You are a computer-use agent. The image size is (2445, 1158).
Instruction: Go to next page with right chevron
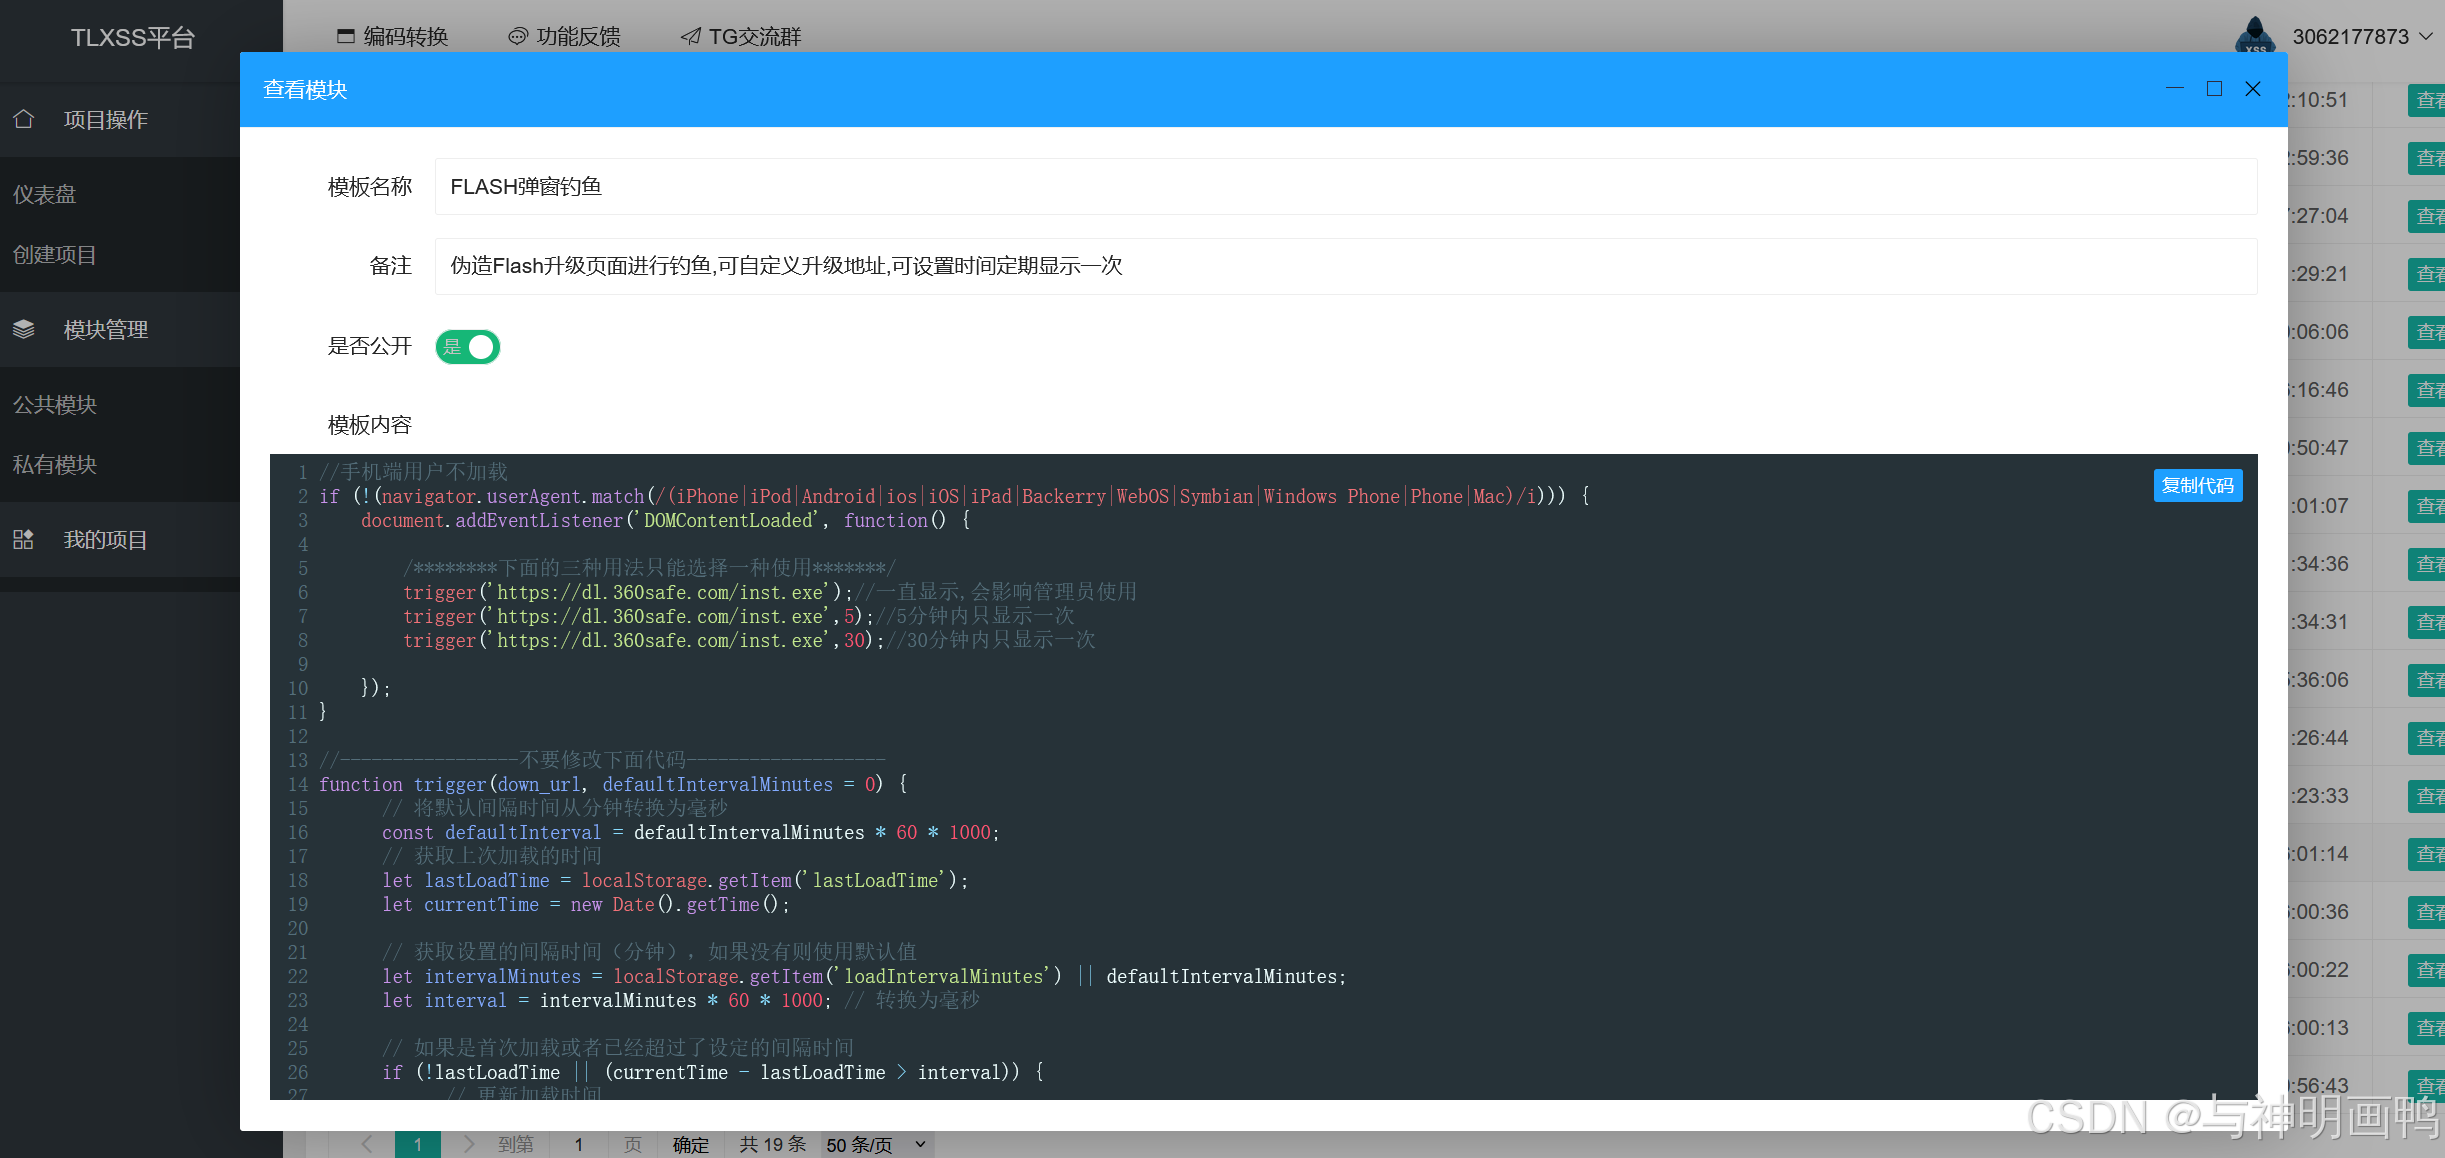[468, 1144]
